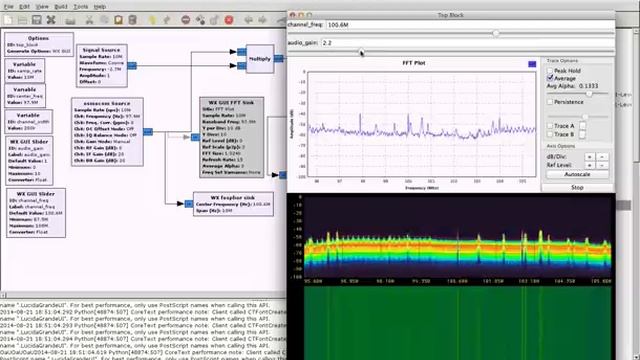Open the Build menu
This screenshot has width=640, height=360.
[61, 7]
